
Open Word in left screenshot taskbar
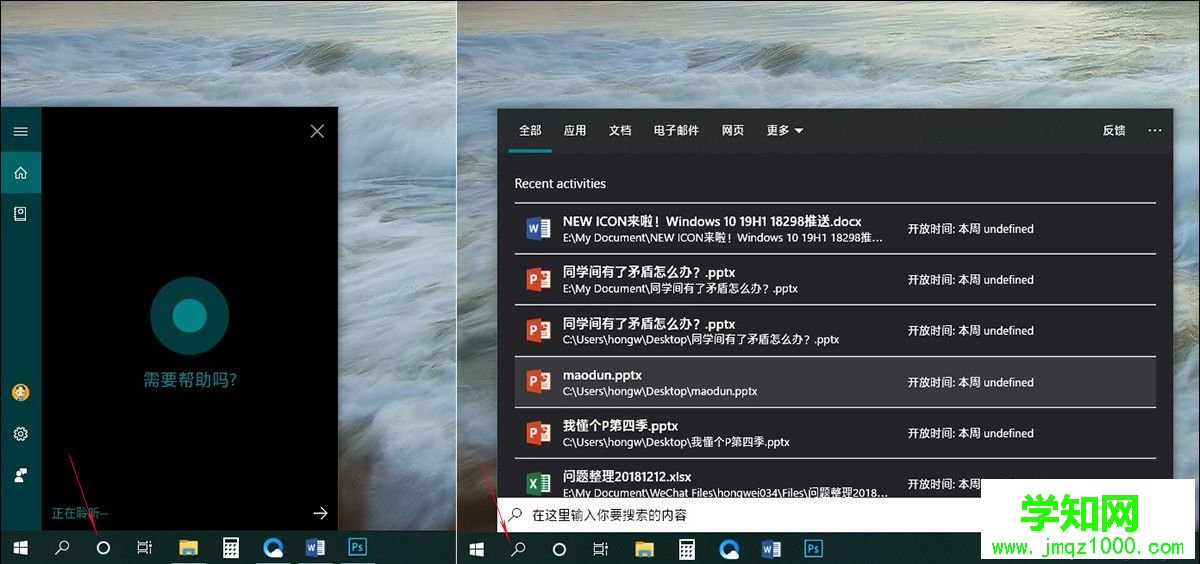(x=315, y=548)
